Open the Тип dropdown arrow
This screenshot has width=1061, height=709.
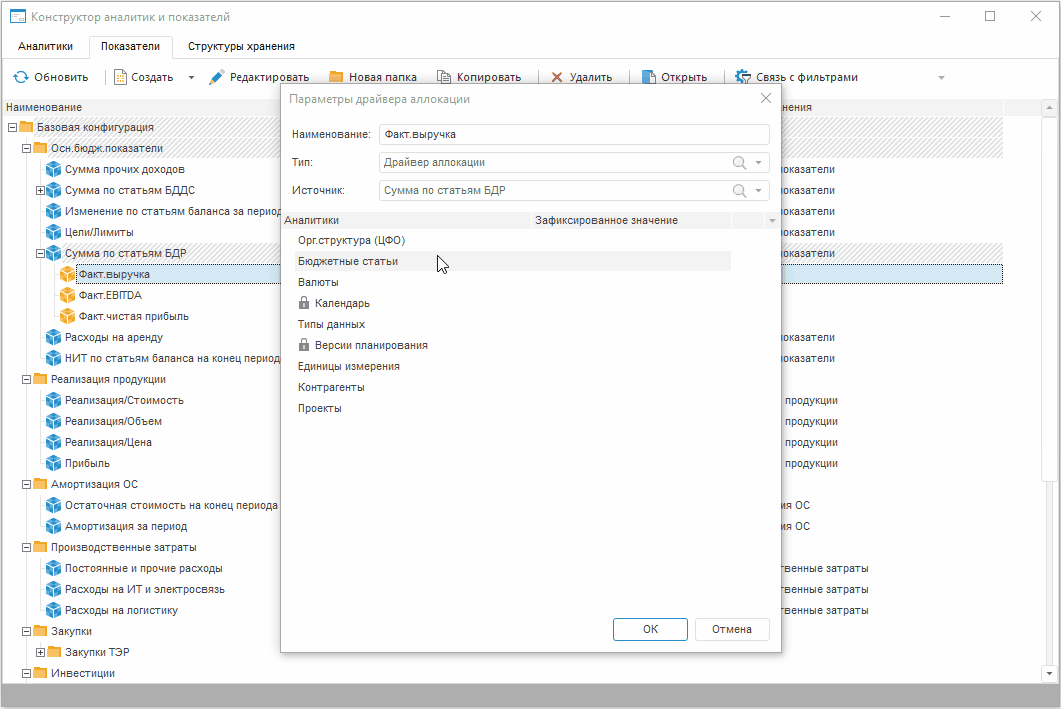tap(759, 162)
